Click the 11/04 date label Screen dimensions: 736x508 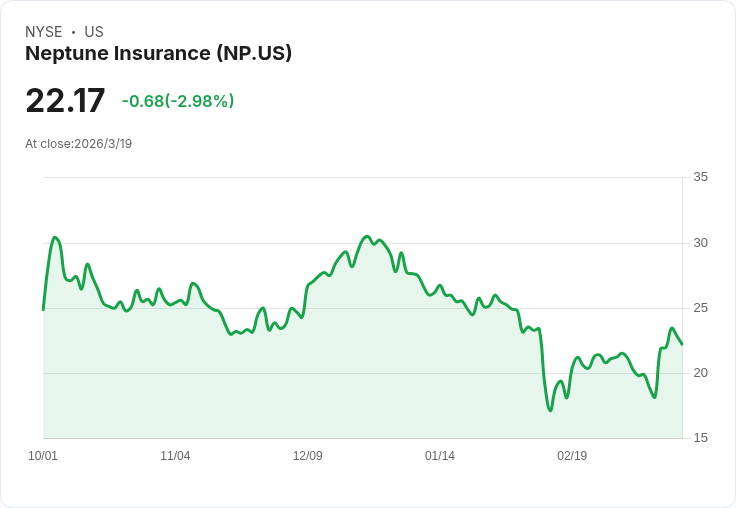coord(175,456)
